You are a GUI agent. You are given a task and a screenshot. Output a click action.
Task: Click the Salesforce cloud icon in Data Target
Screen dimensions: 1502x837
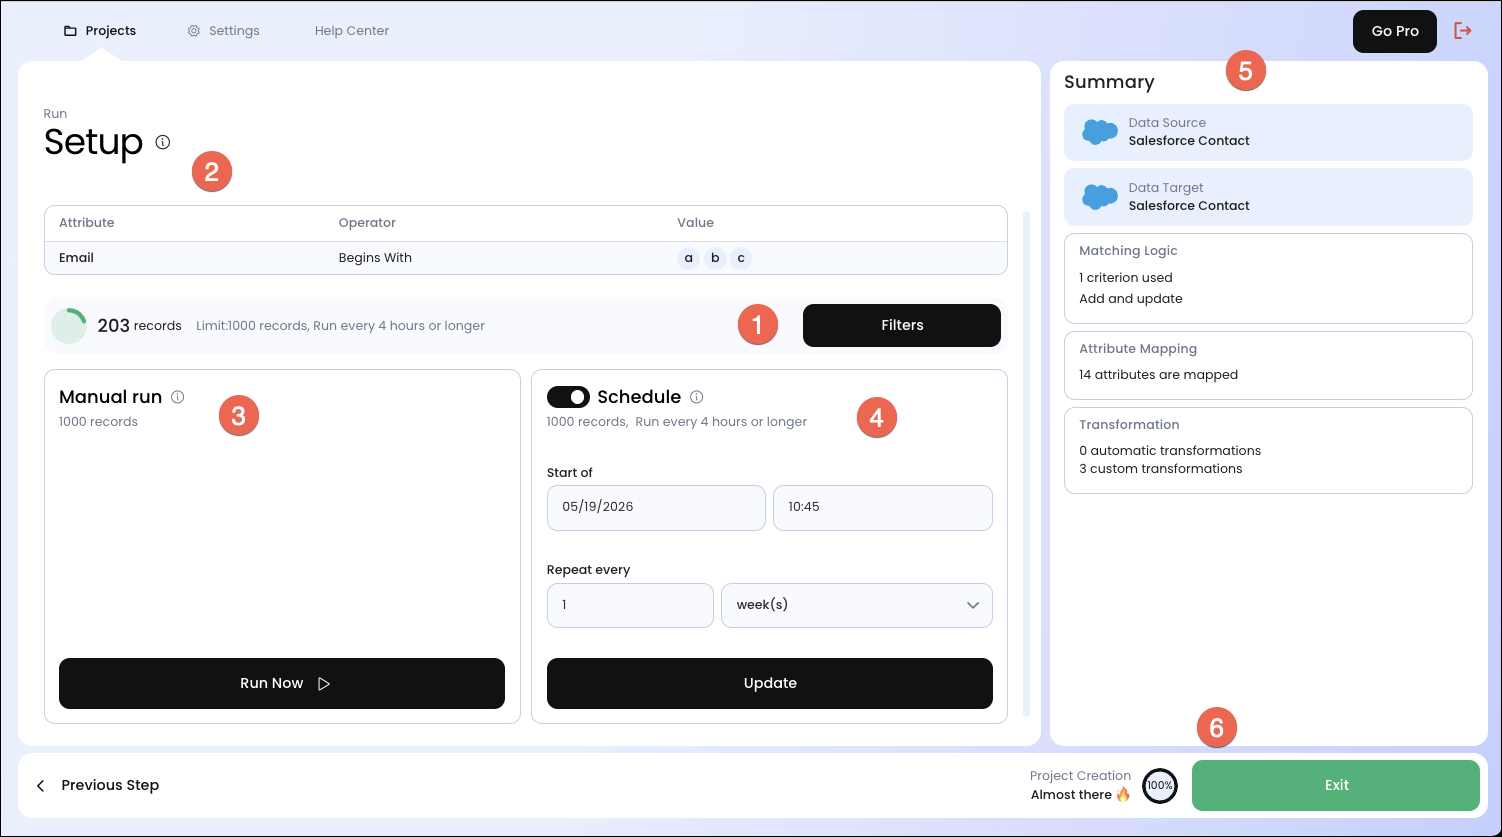1100,197
